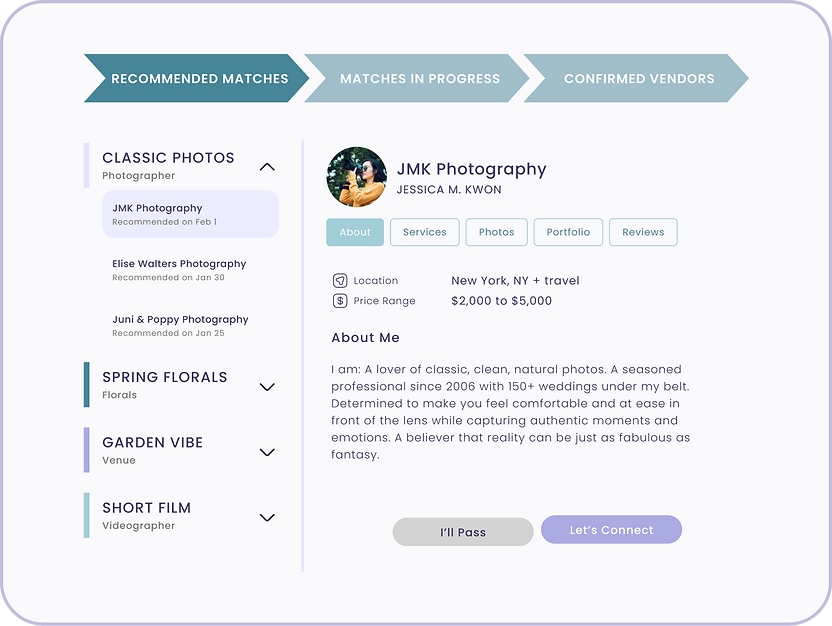The height and width of the screenshot is (626, 832).
Task: Click the Matches In Progress chevron banner
Action: pos(420,78)
